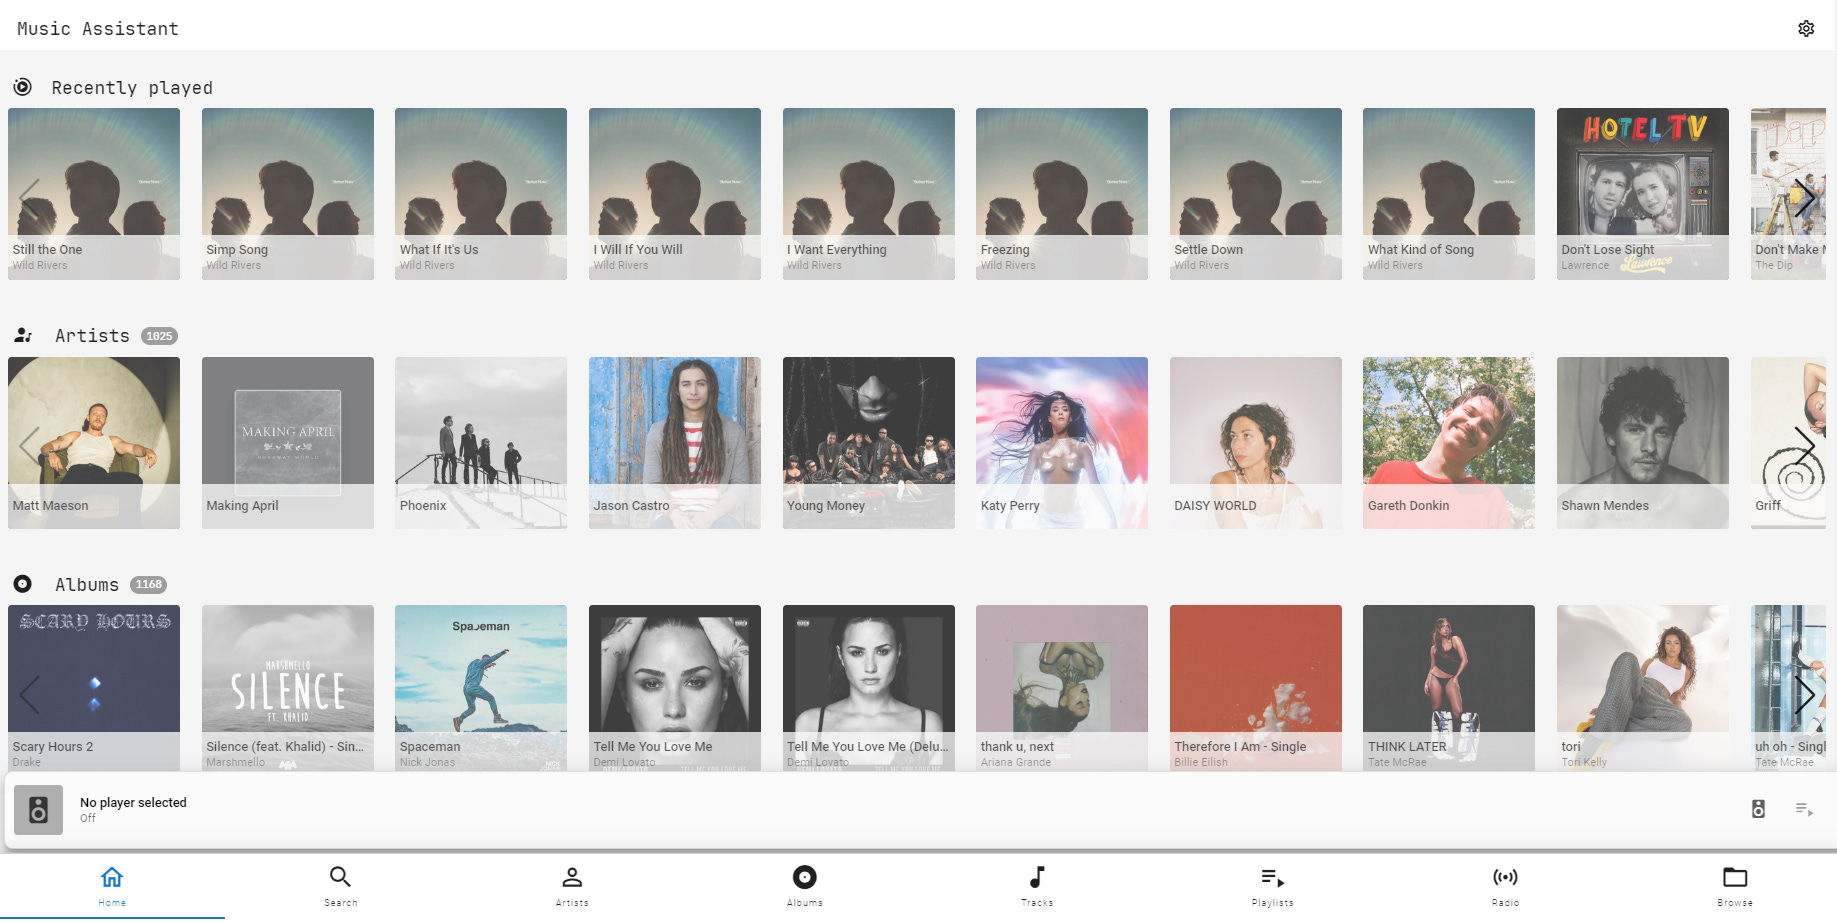Image resolution: width=1837 pixels, height=923 pixels.
Task: Open Tell Me You Love Me album
Action: pos(675,688)
